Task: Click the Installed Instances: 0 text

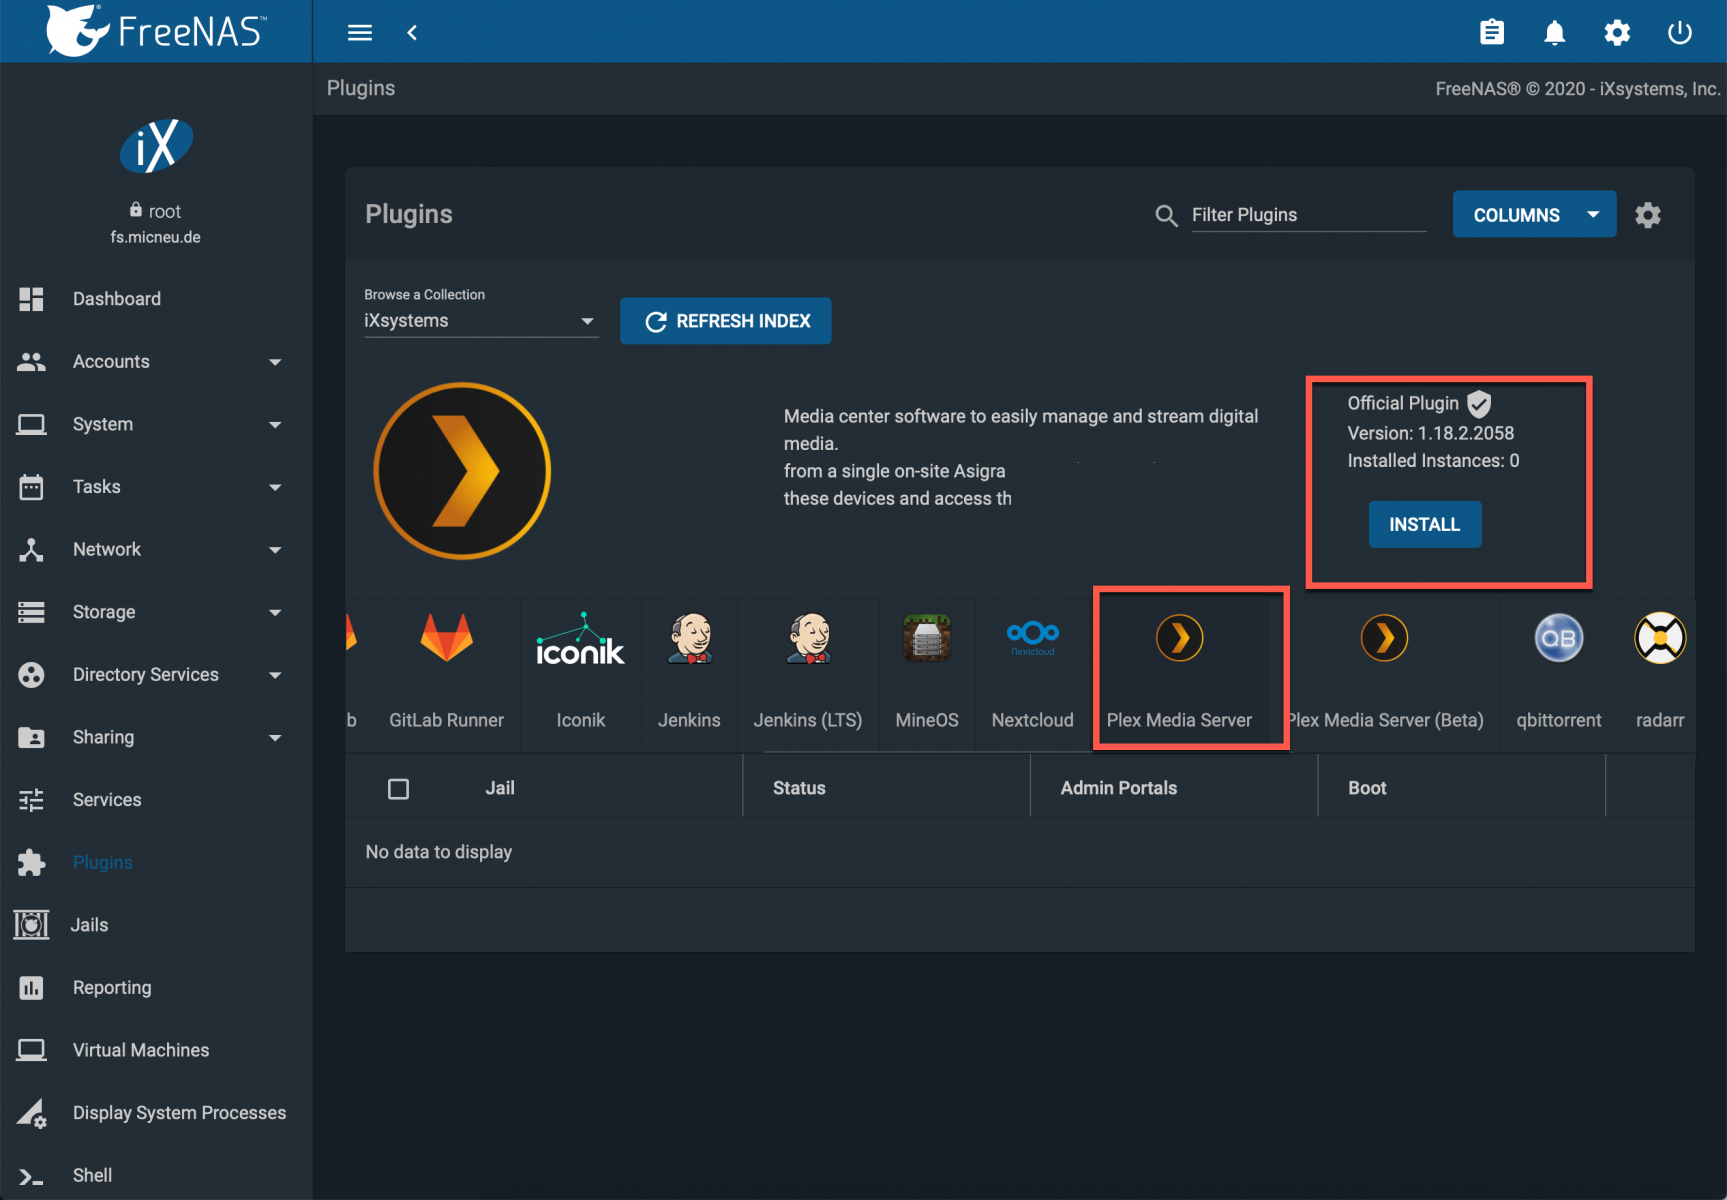Action: click(x=1433, y=460)
